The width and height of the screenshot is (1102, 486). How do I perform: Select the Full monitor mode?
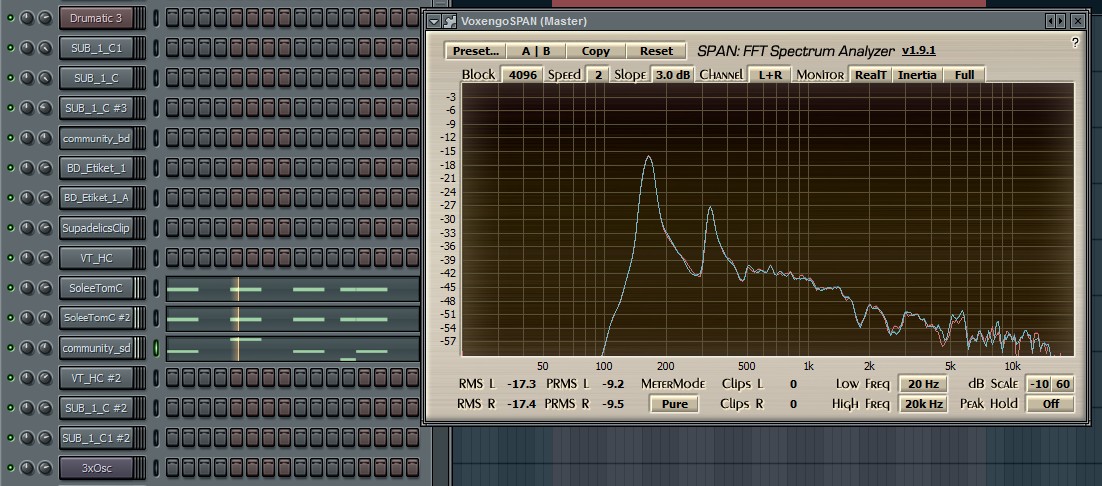(x=964, y=74)
